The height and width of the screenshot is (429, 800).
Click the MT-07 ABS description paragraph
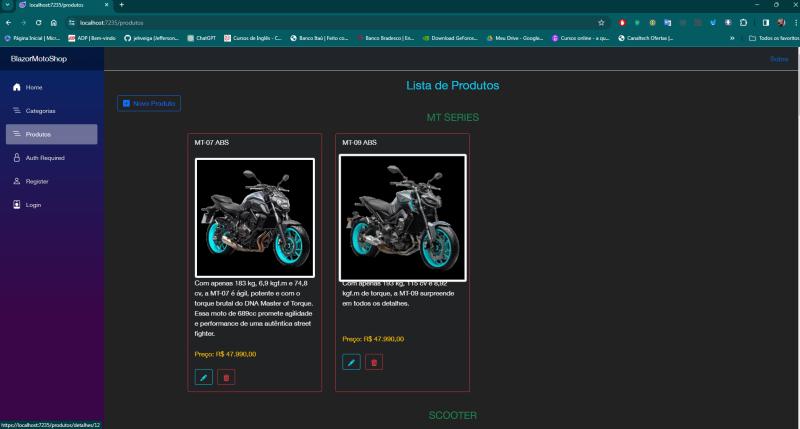254,308
